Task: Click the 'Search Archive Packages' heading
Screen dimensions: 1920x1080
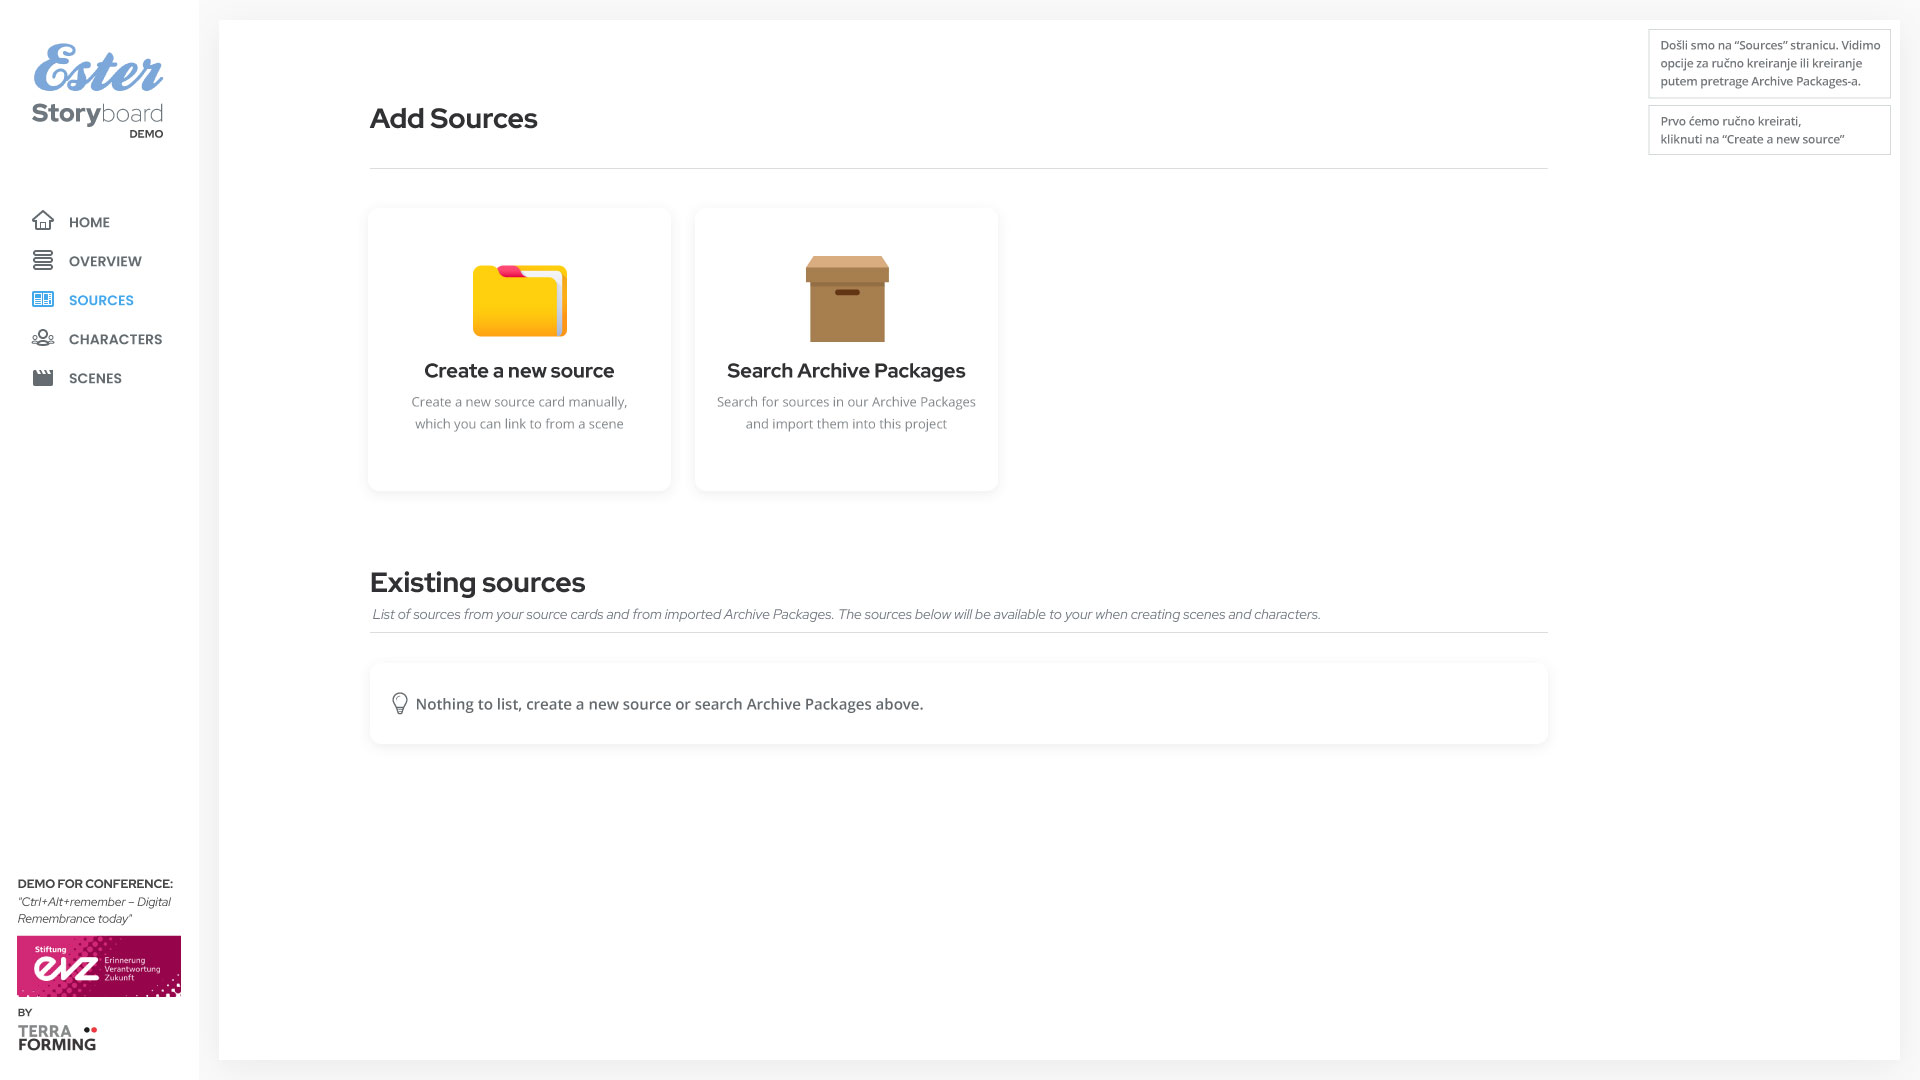Action: (846, 371)
